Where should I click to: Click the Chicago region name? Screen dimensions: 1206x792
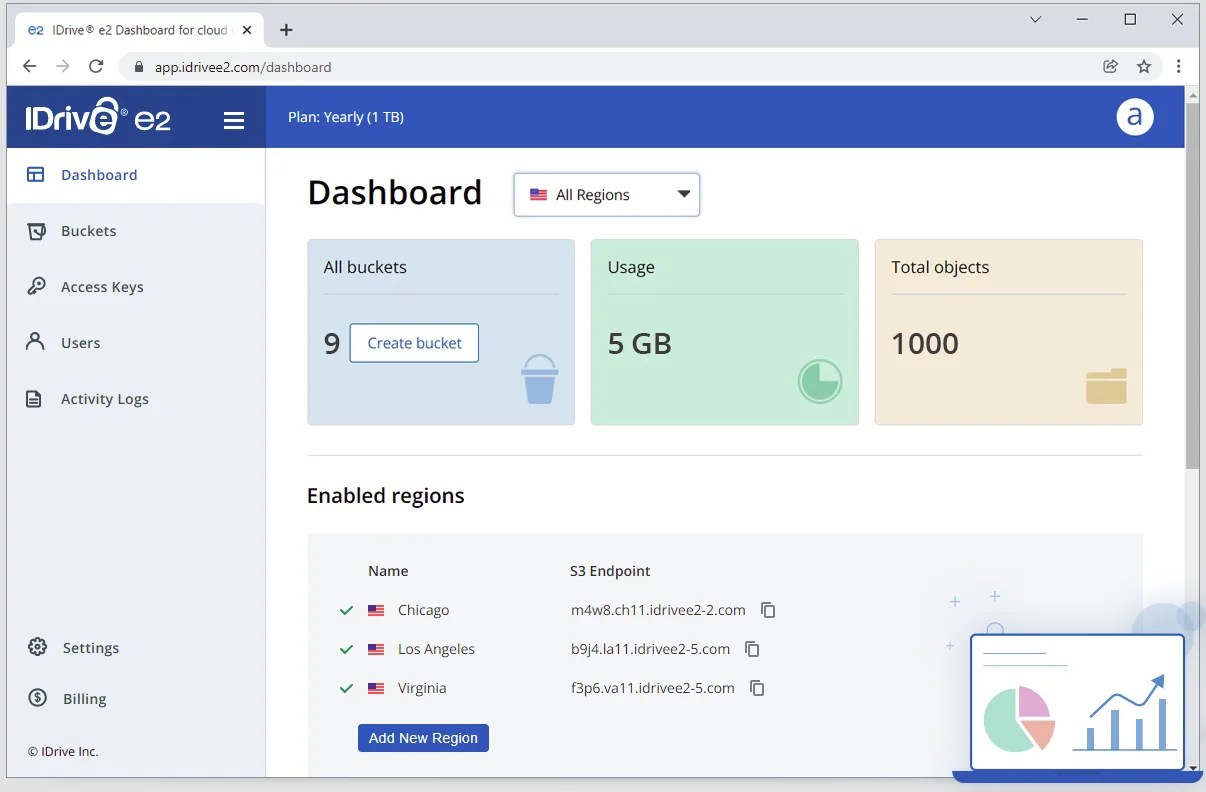pos(424,610)
